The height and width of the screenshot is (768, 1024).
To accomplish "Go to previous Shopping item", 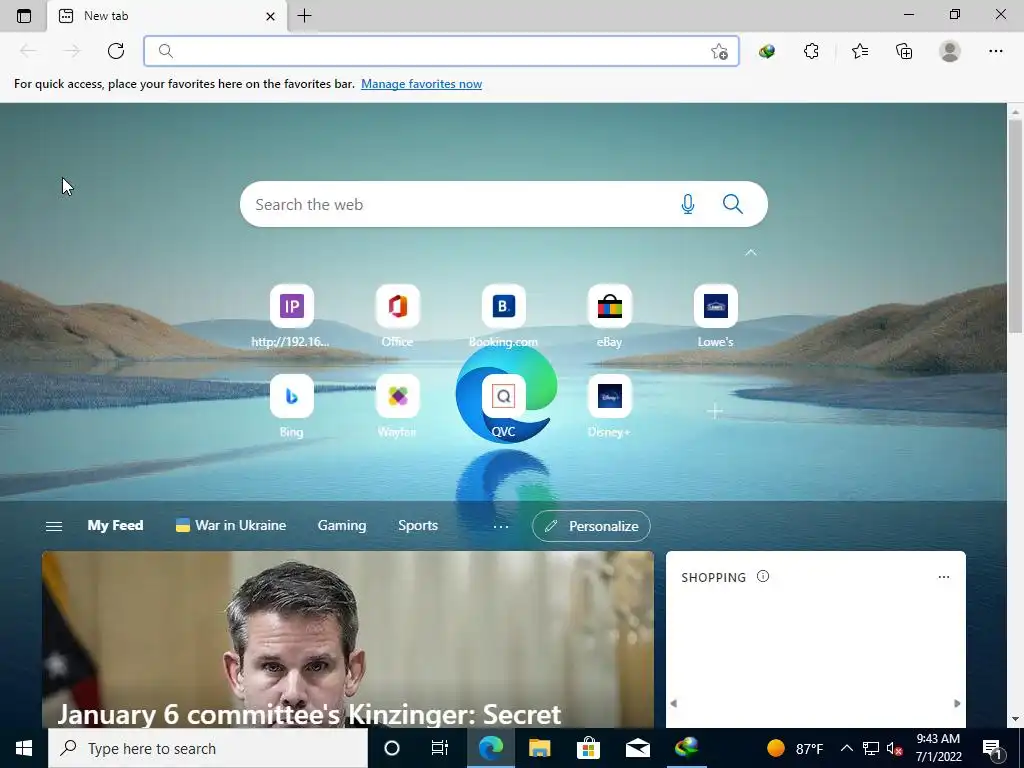I will tap(674, 703).
